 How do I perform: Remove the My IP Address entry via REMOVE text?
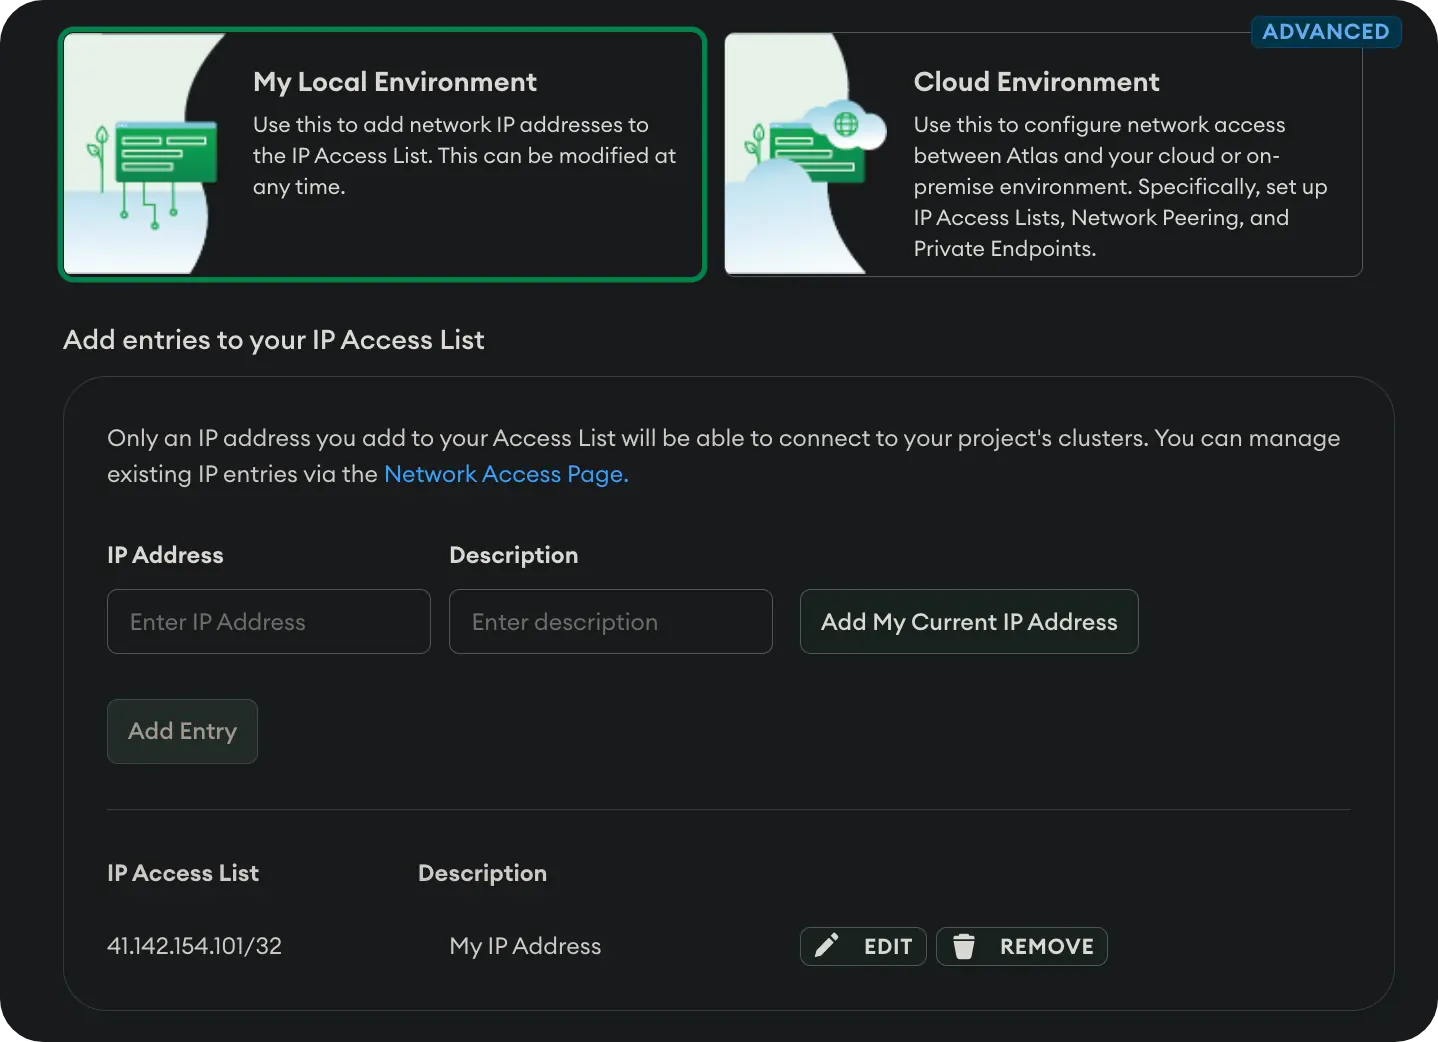[1046, 946]
